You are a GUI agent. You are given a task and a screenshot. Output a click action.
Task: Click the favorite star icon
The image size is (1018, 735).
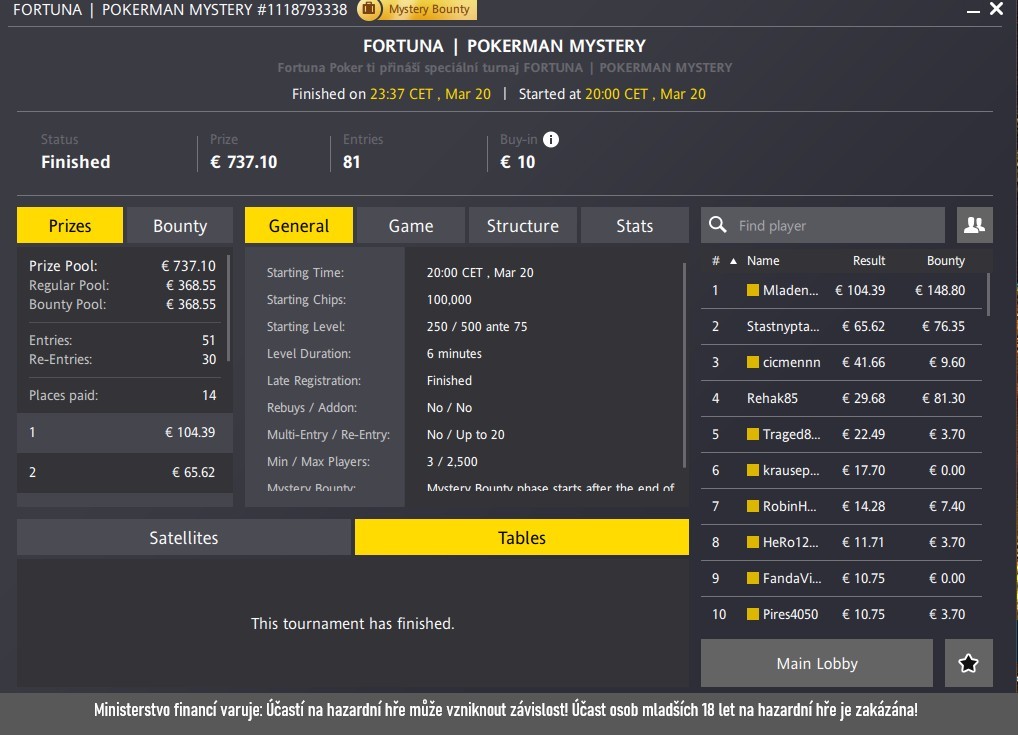968,663
